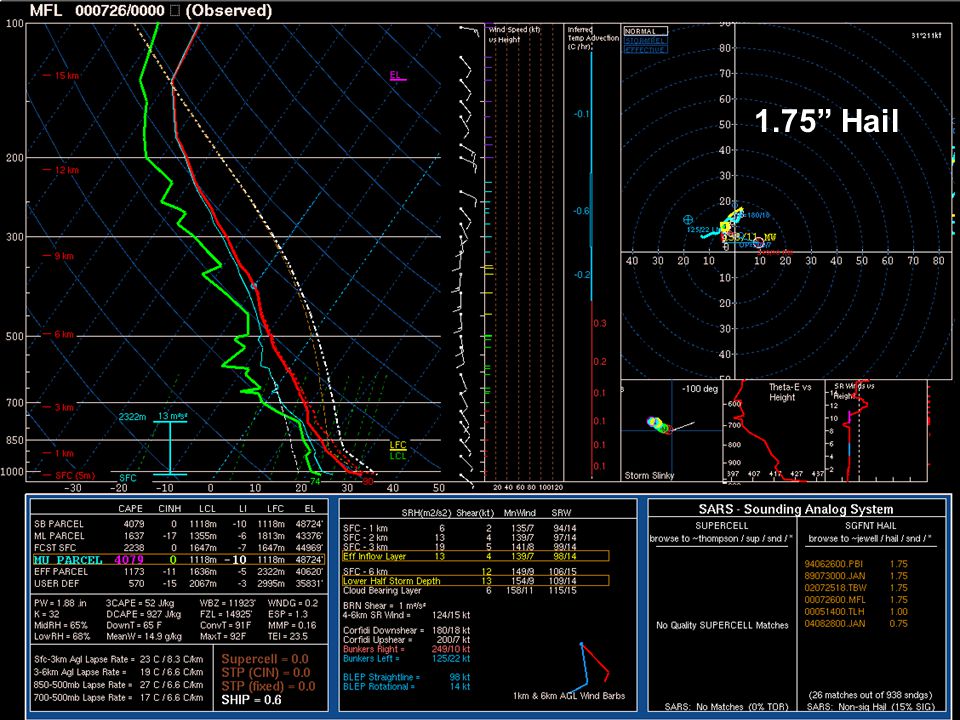Click the 'STP (CIN) = 0.0' value

[x=266, y=673]
